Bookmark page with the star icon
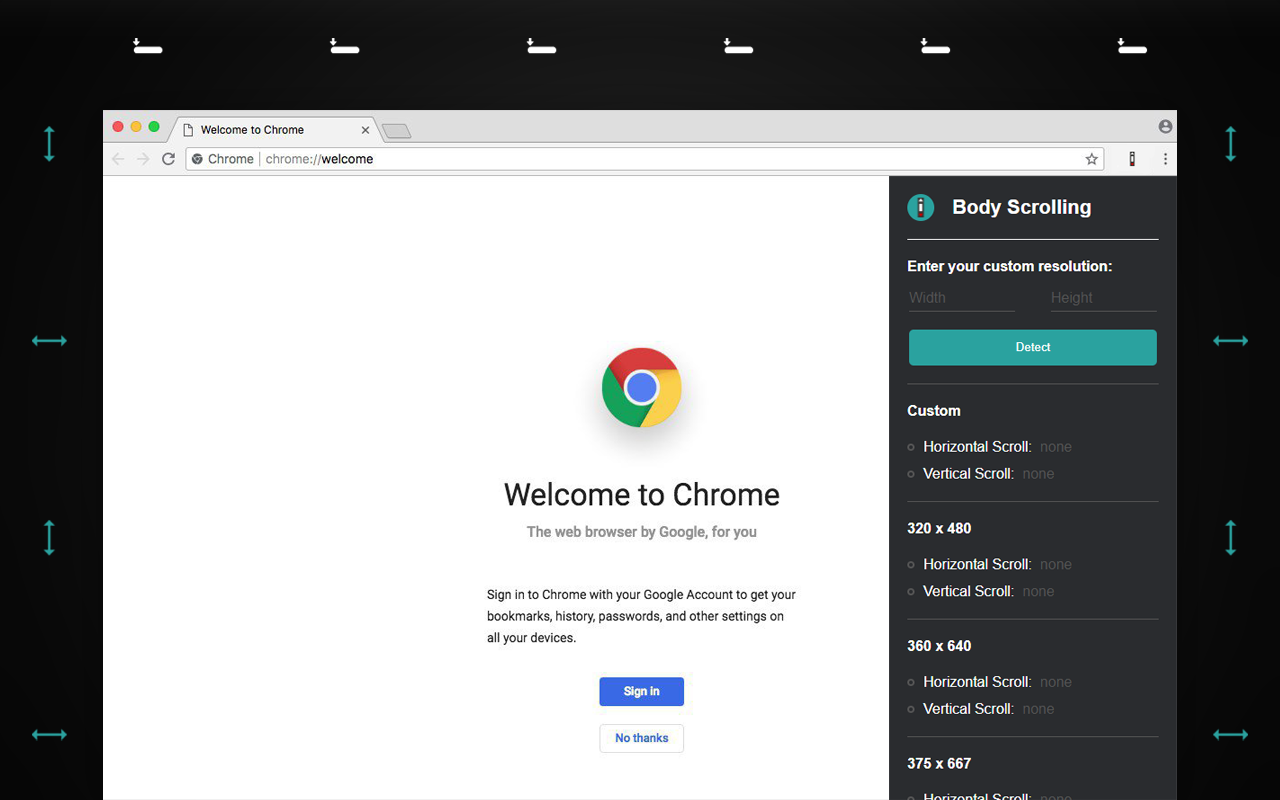 [1092, 159]
